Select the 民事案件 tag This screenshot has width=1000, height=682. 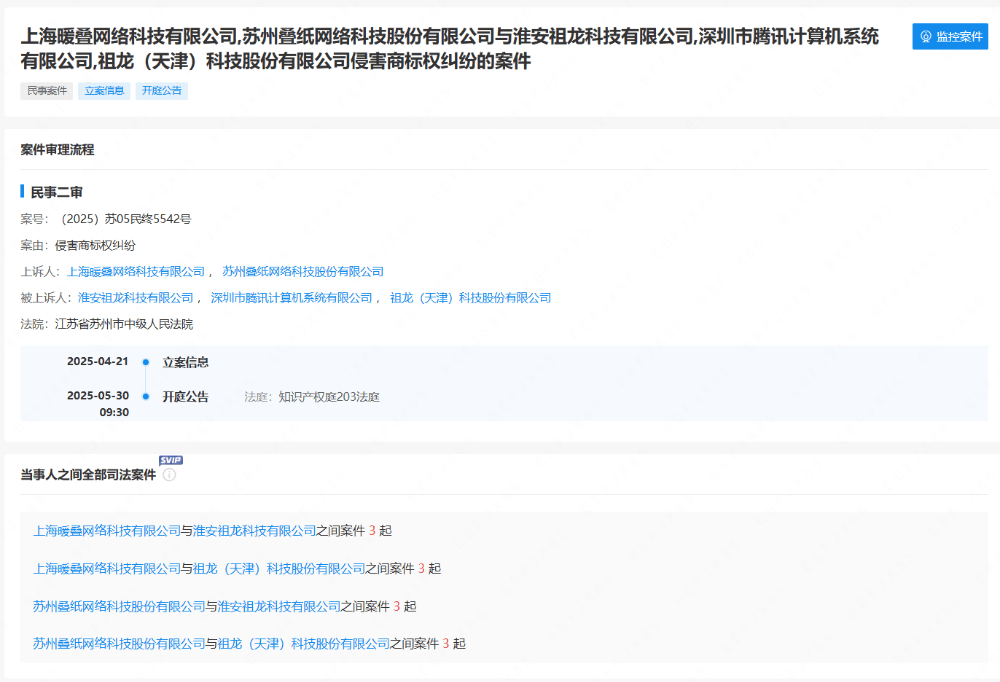(x=47, y=91)
